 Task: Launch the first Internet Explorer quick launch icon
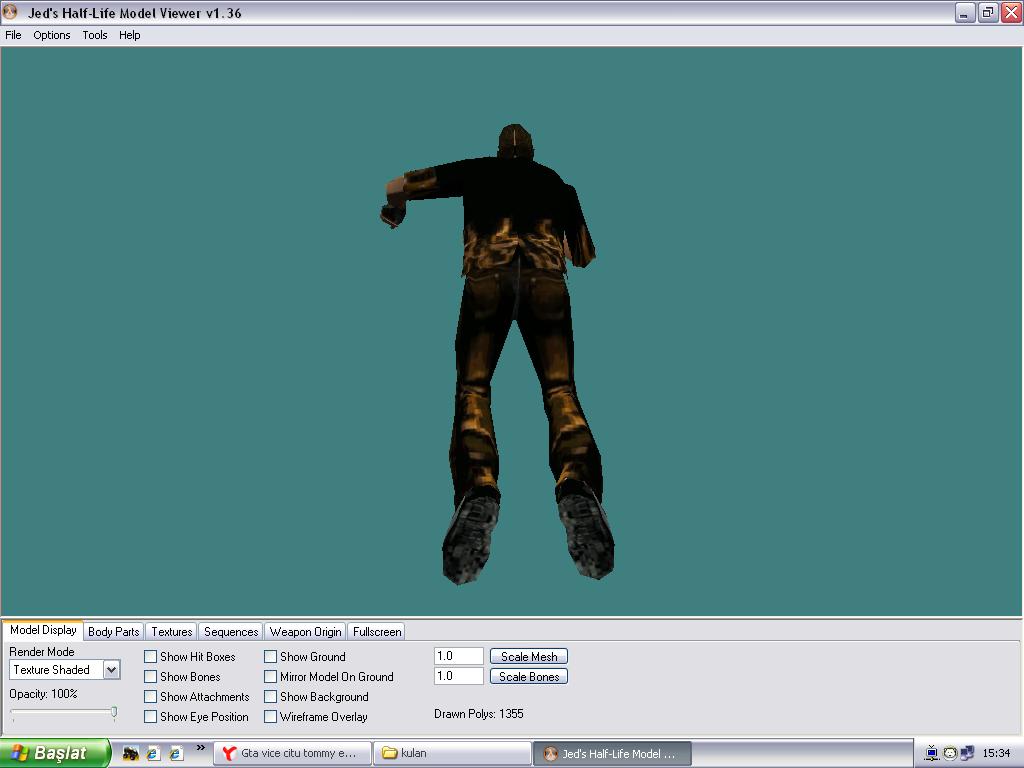[x=153, y=754]
